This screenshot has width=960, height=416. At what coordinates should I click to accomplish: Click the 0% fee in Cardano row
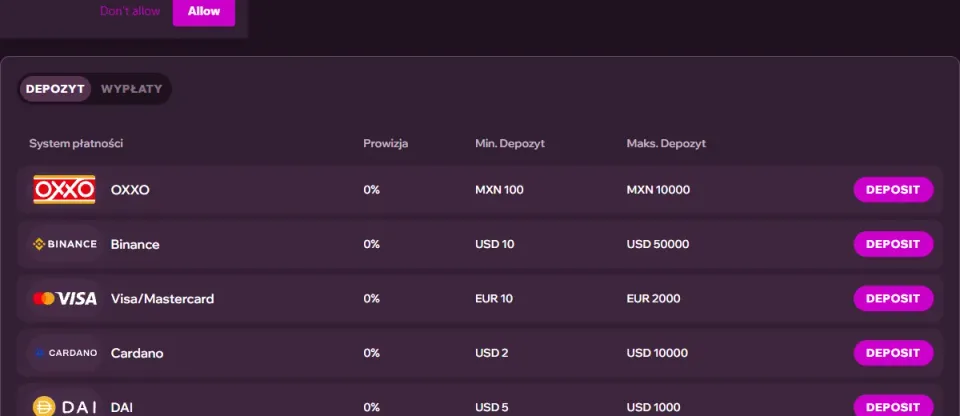click(x=372, y=353)
